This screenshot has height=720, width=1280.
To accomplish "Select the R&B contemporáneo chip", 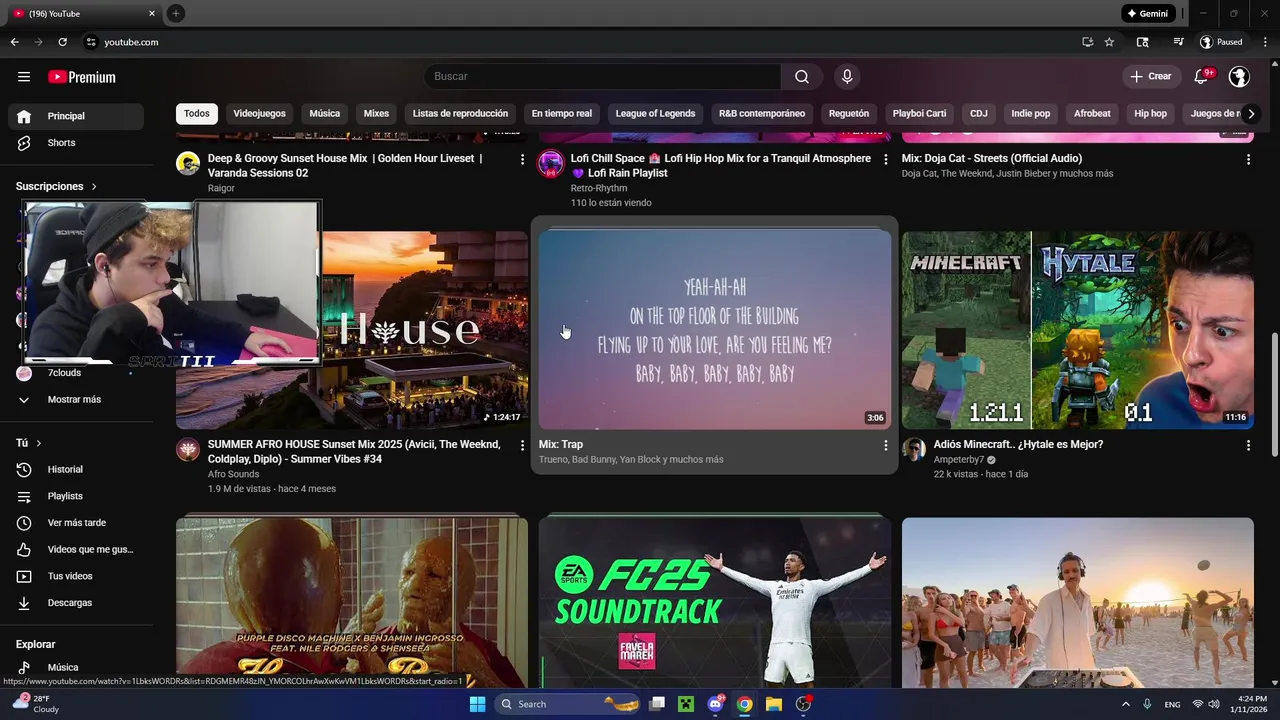I will 762,114.
